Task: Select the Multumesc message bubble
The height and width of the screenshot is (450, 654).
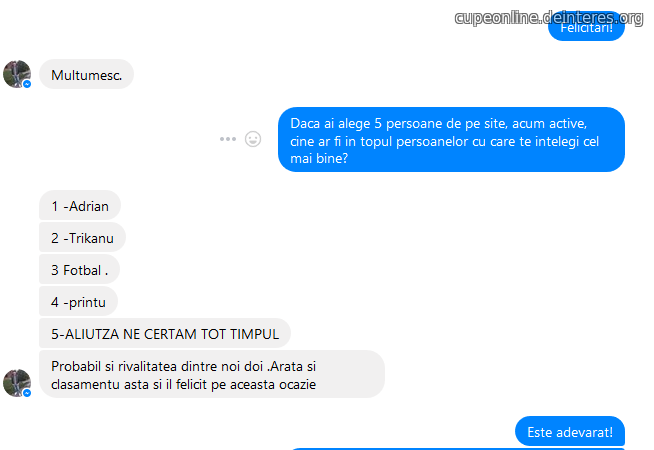Action: 86,74
